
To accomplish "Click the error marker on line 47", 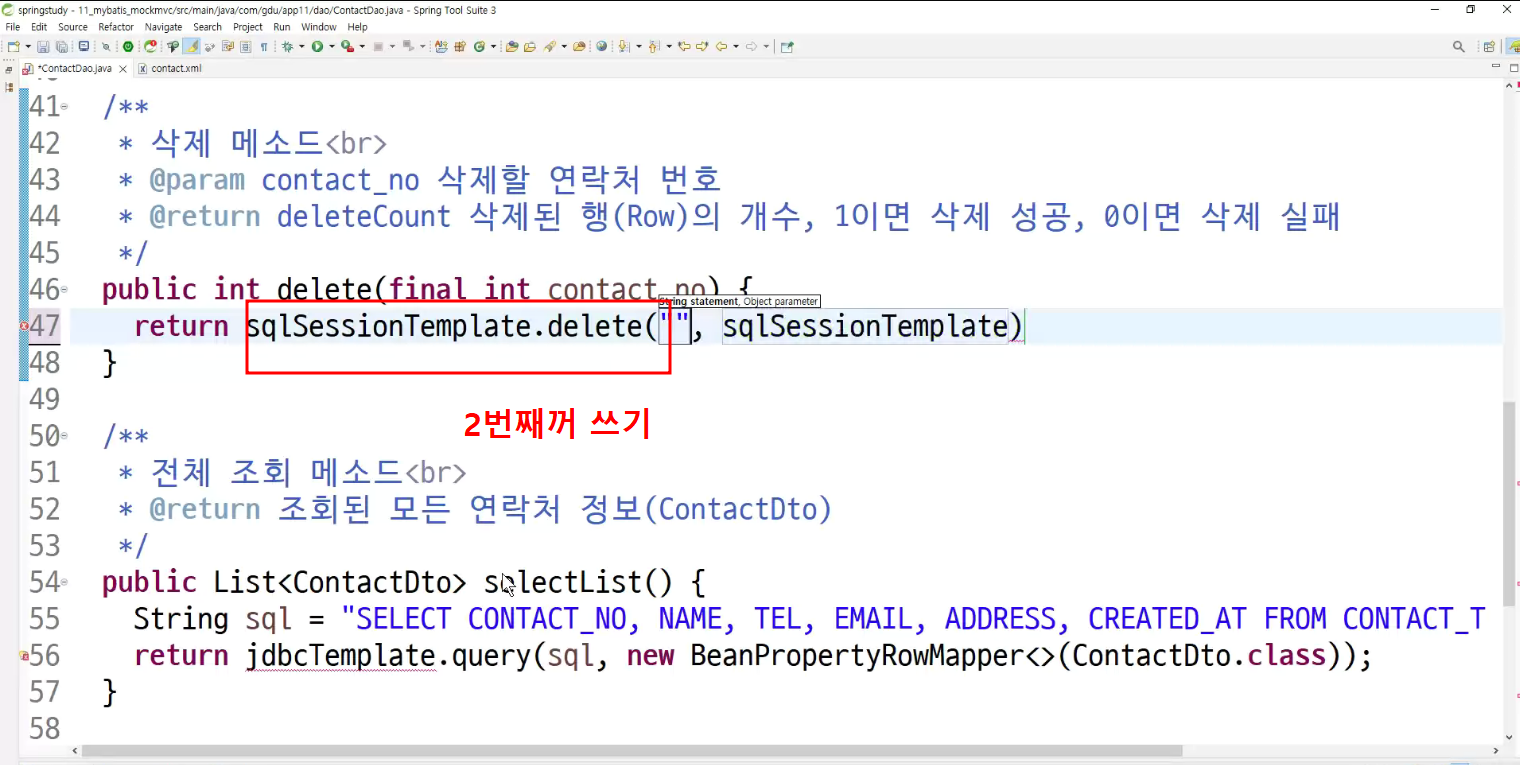I will click(24, 326).
